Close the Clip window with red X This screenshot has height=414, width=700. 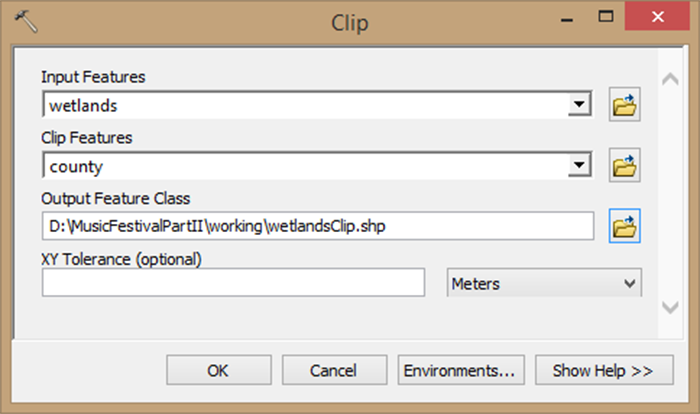click(656, 17)
